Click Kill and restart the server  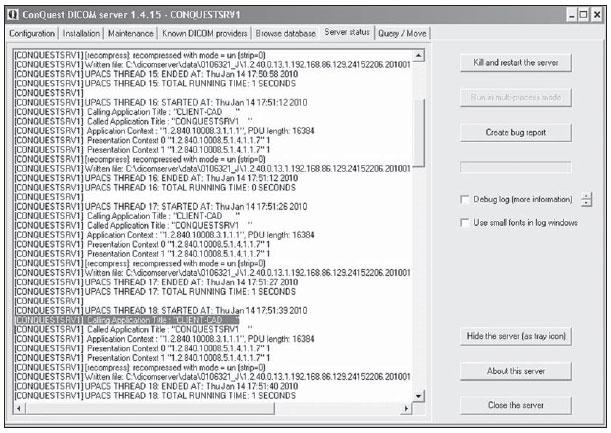coord(516,63)
